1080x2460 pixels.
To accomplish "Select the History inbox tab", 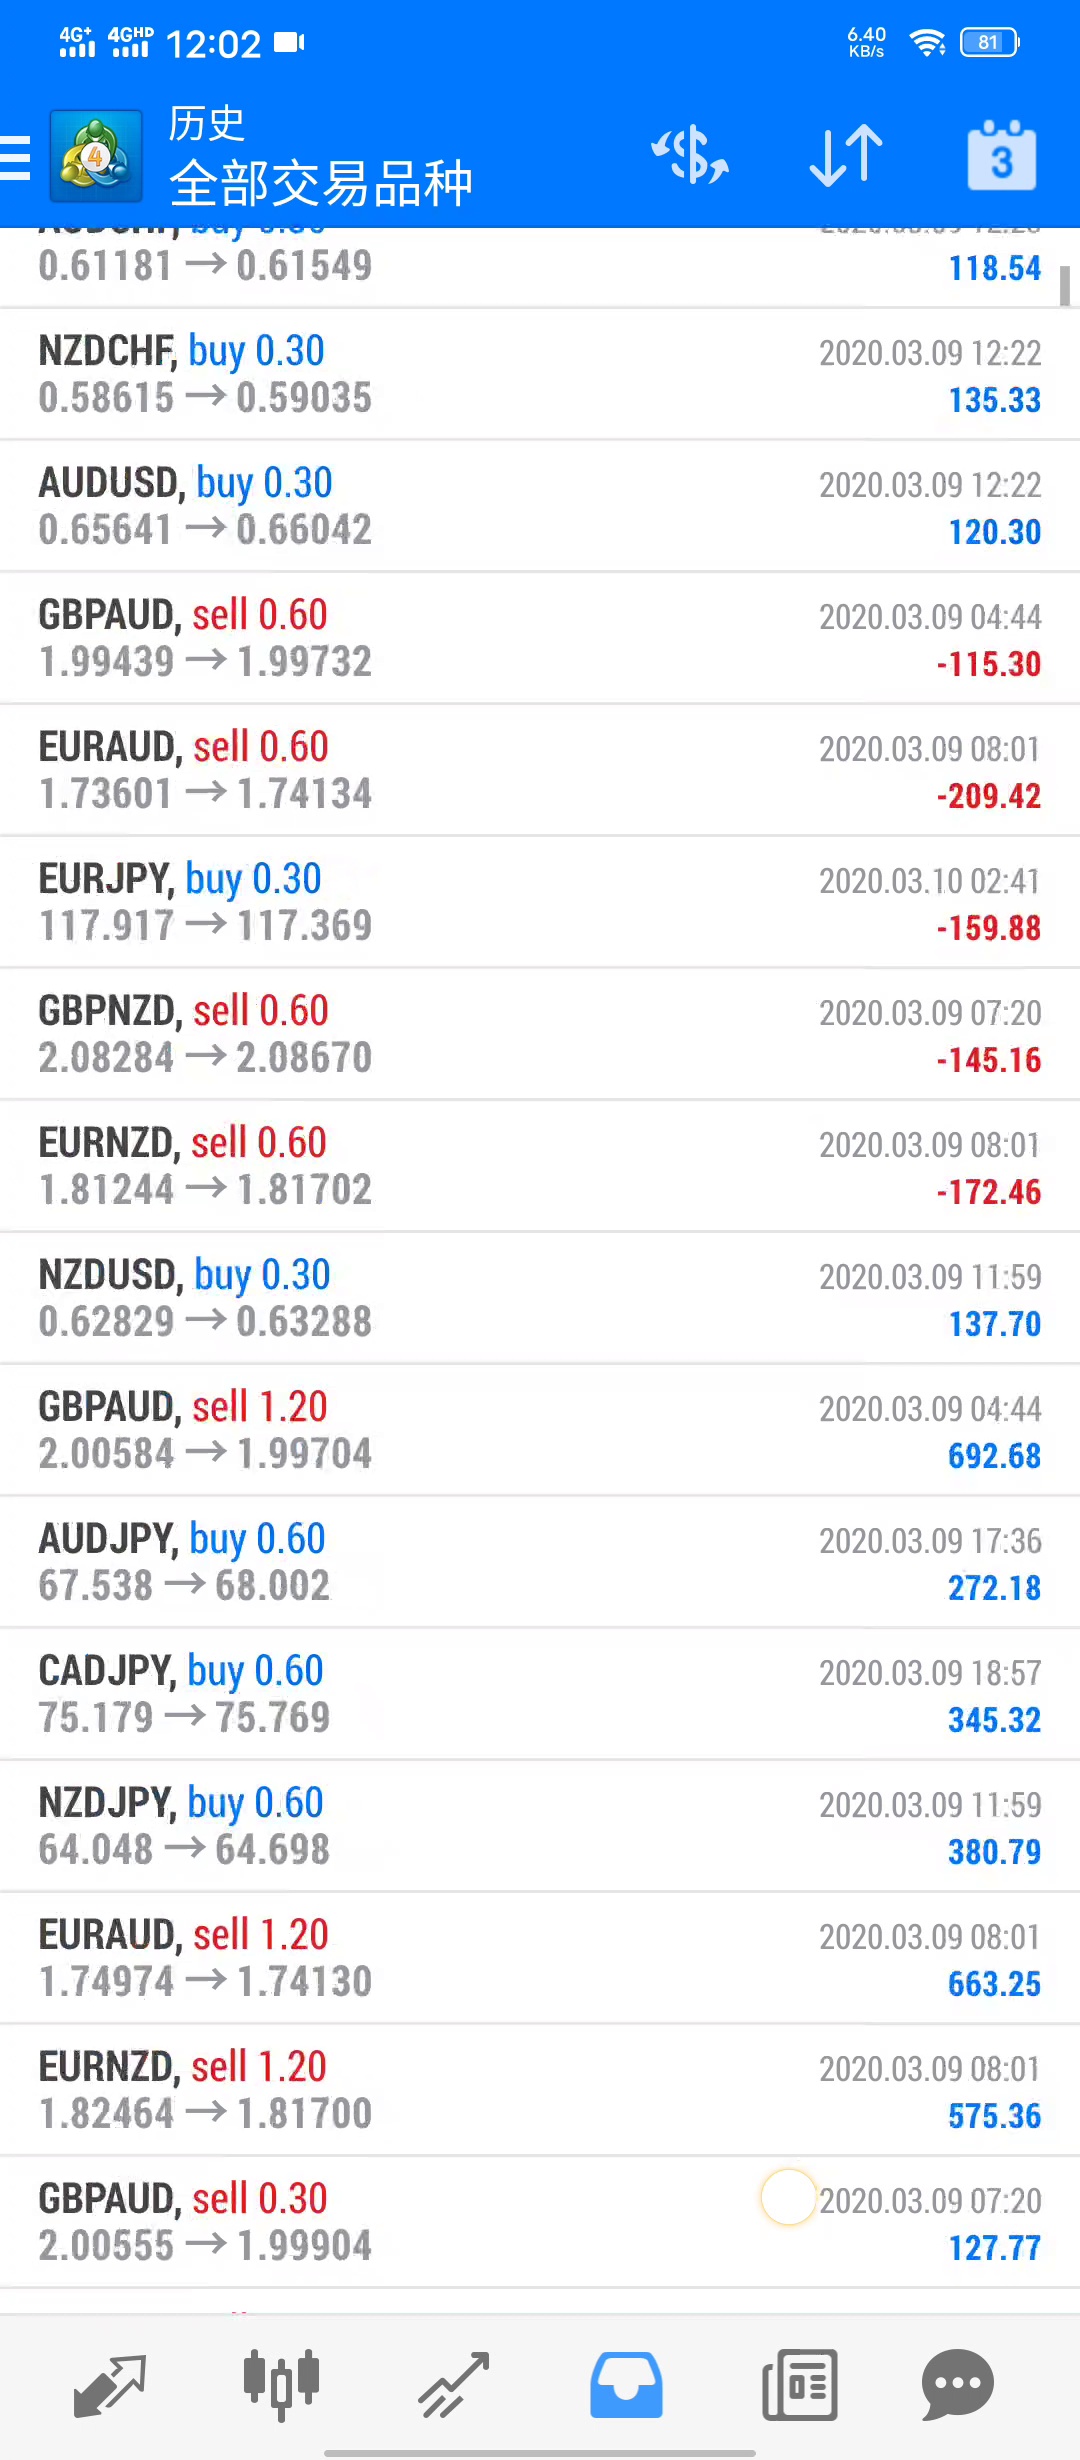I will click(626, 2384).
